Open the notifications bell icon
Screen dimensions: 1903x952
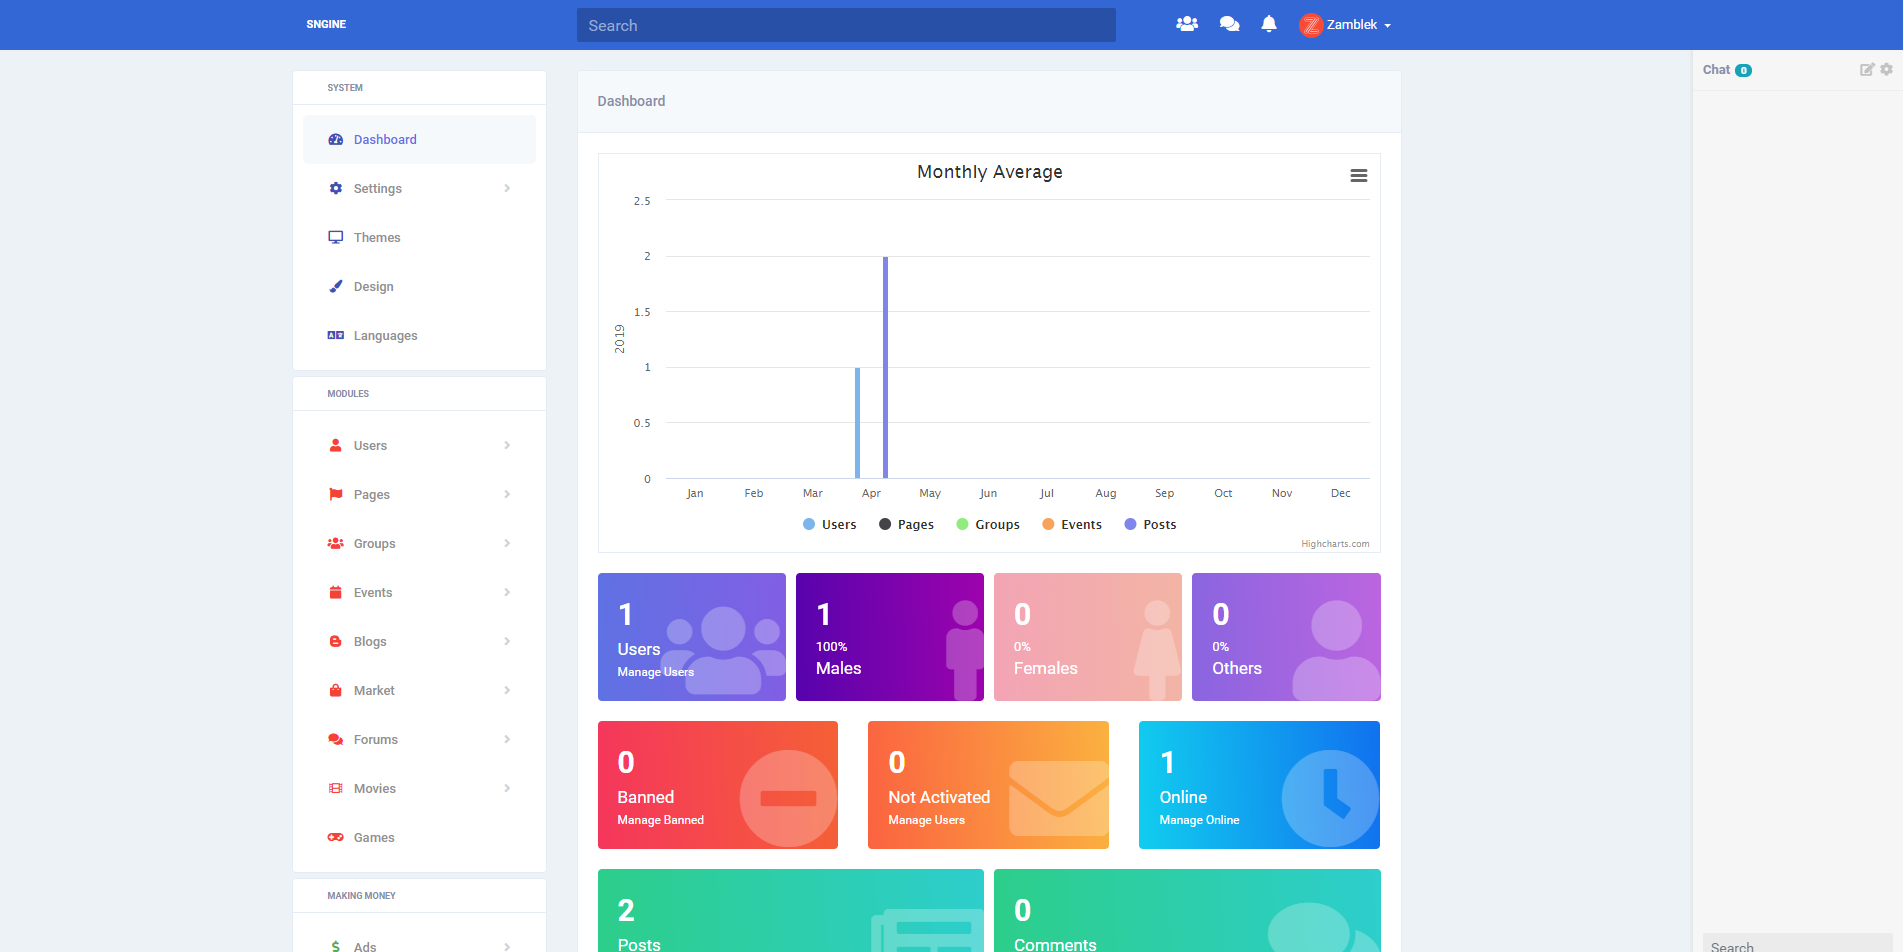[x=1269, y=24]
